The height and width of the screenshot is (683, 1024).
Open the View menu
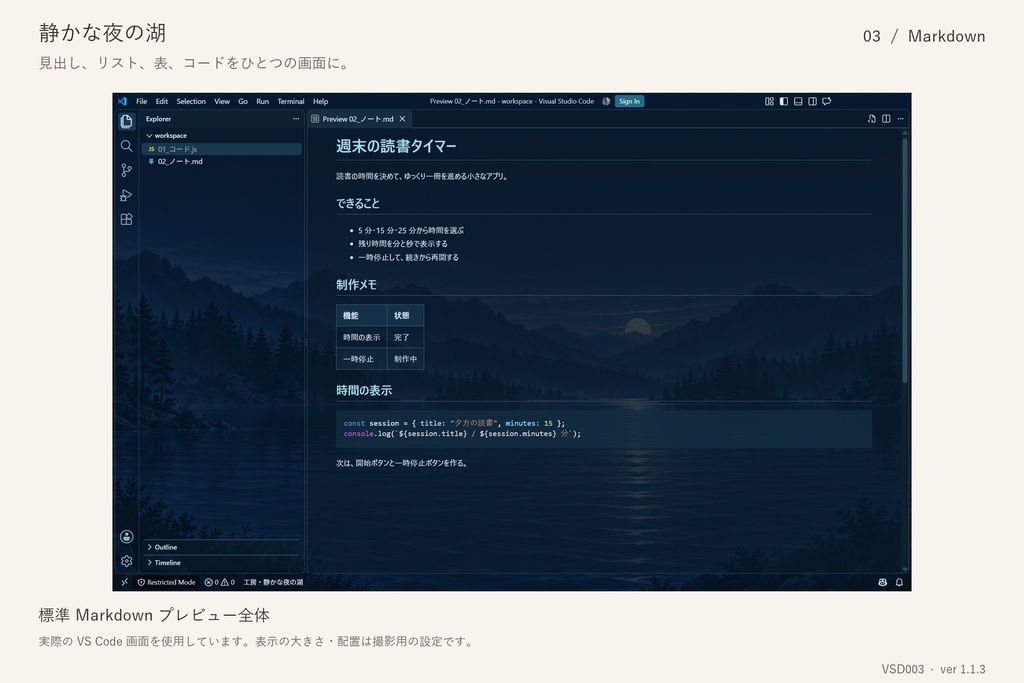tap(222, 101)
